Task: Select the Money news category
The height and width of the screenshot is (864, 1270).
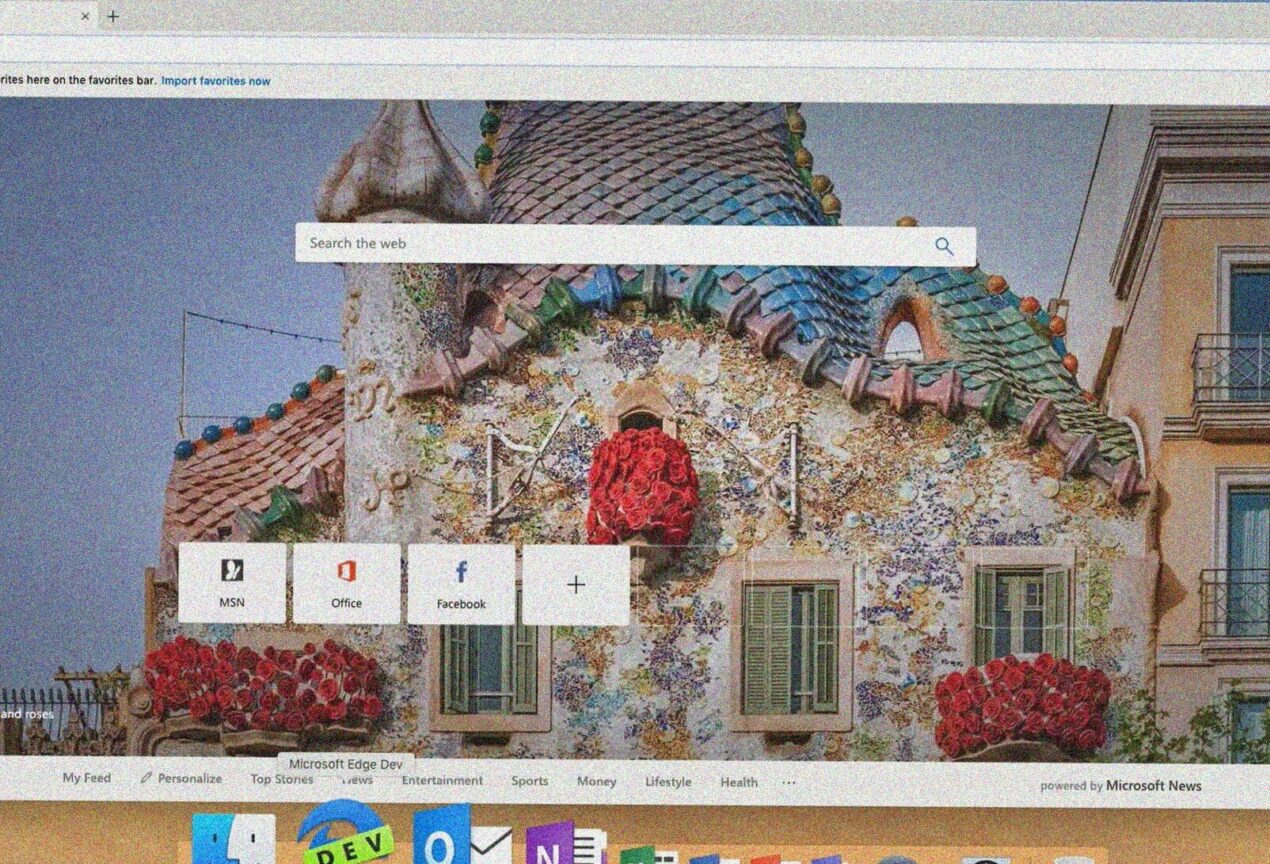Action: pos(596,781)
